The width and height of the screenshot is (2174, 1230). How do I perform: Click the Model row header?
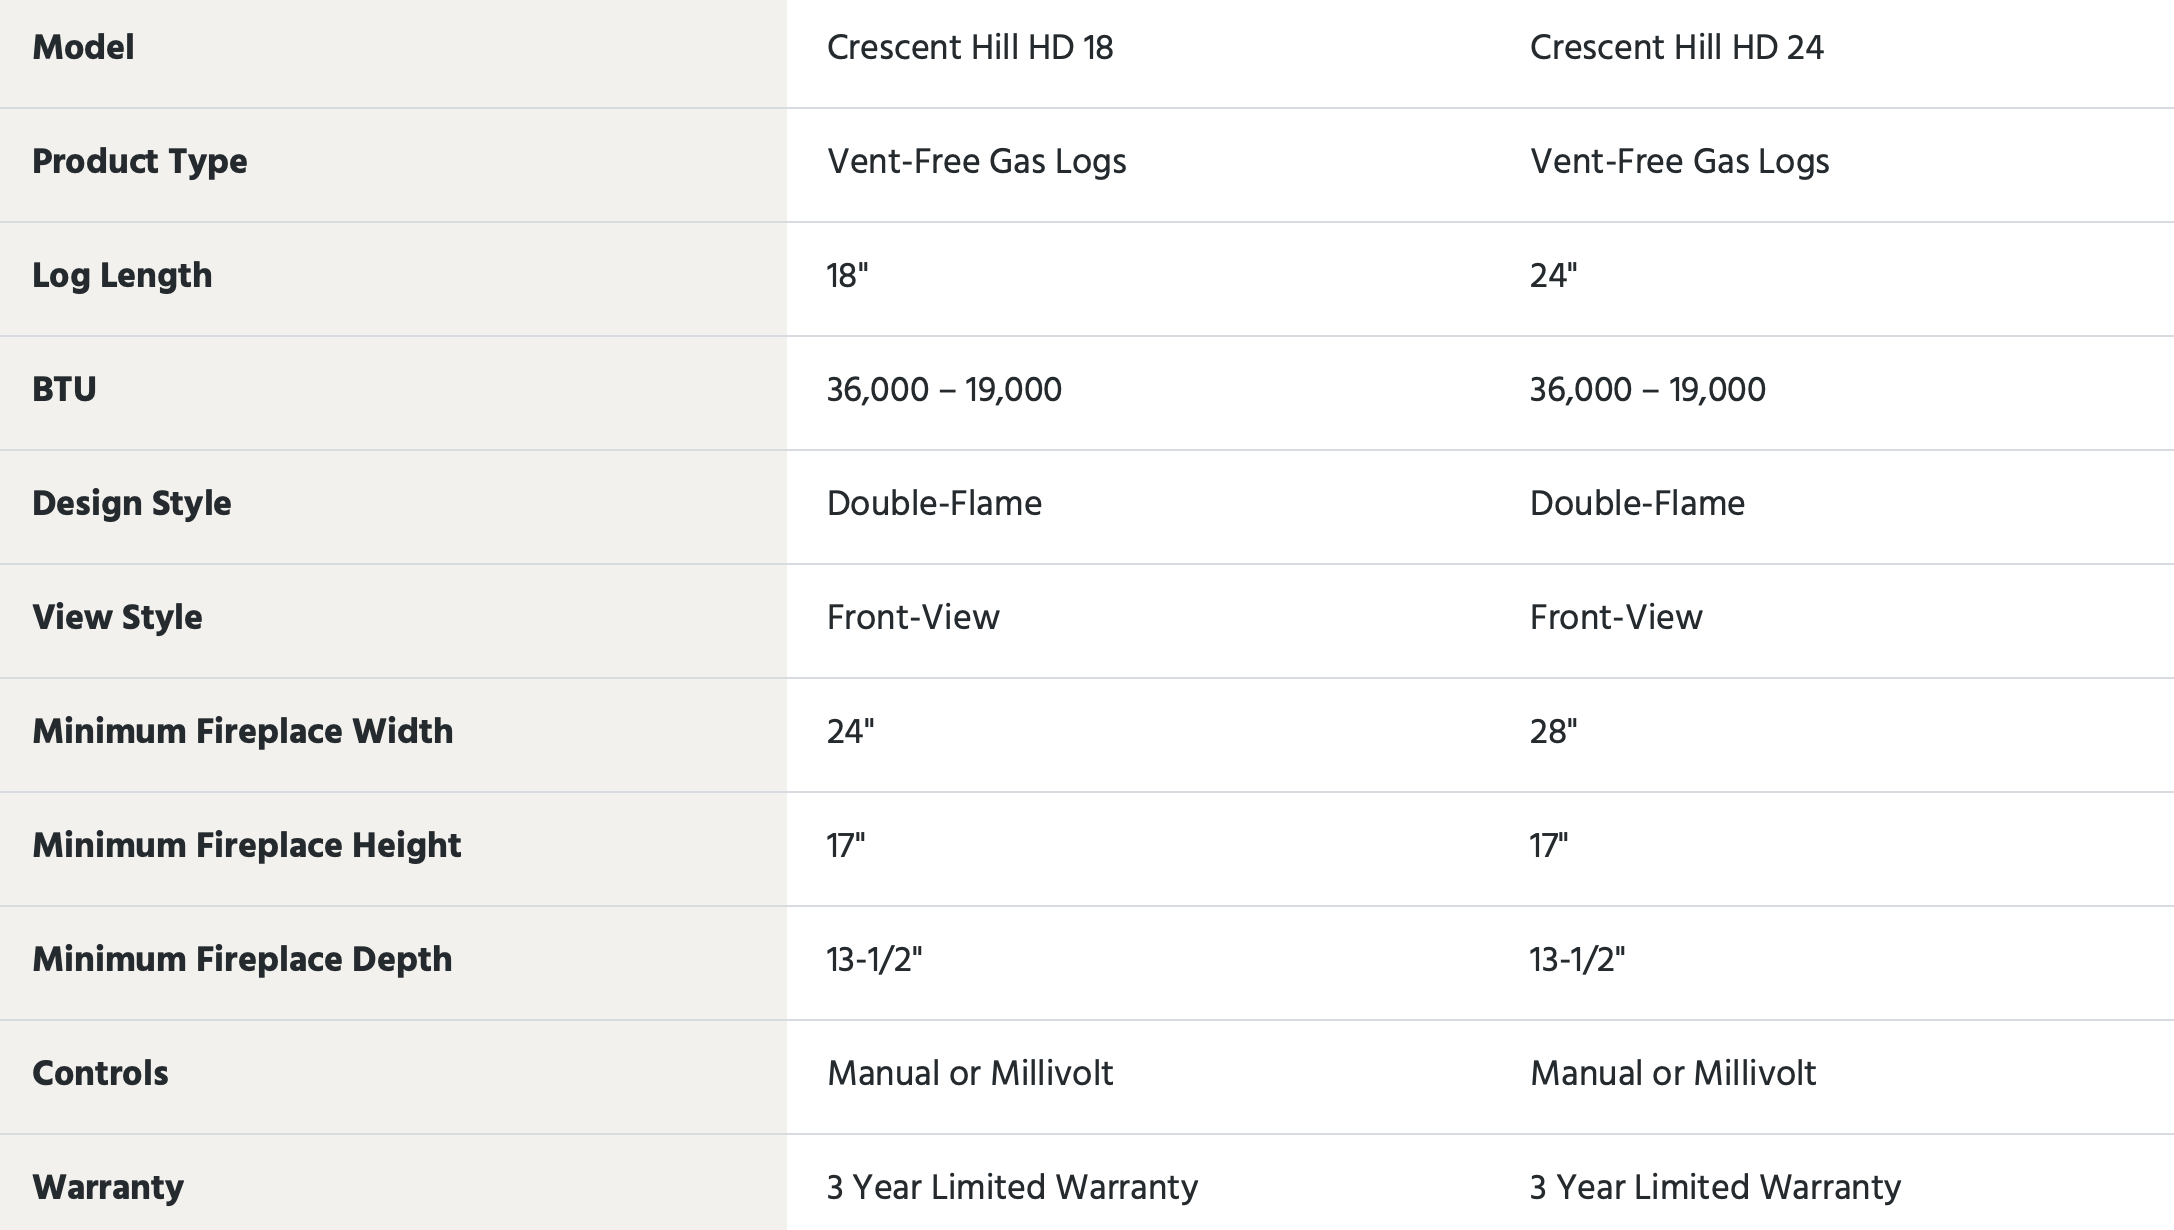point(83,47)
